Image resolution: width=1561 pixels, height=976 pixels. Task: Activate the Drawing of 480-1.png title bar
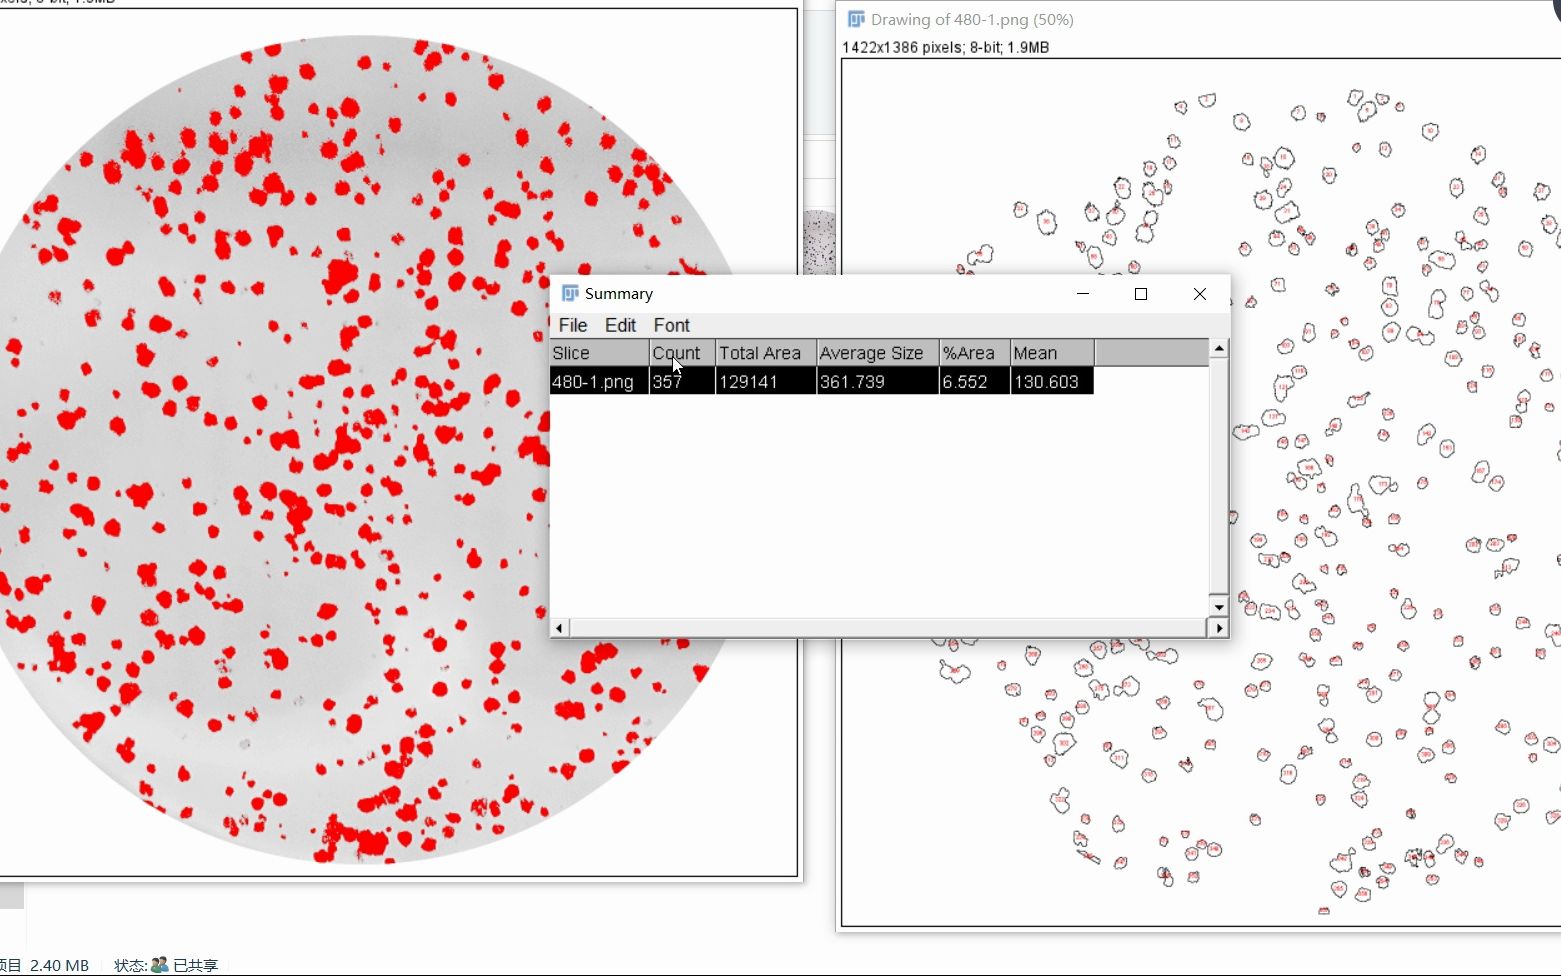pyautogui.click(x=1198, y=19)
